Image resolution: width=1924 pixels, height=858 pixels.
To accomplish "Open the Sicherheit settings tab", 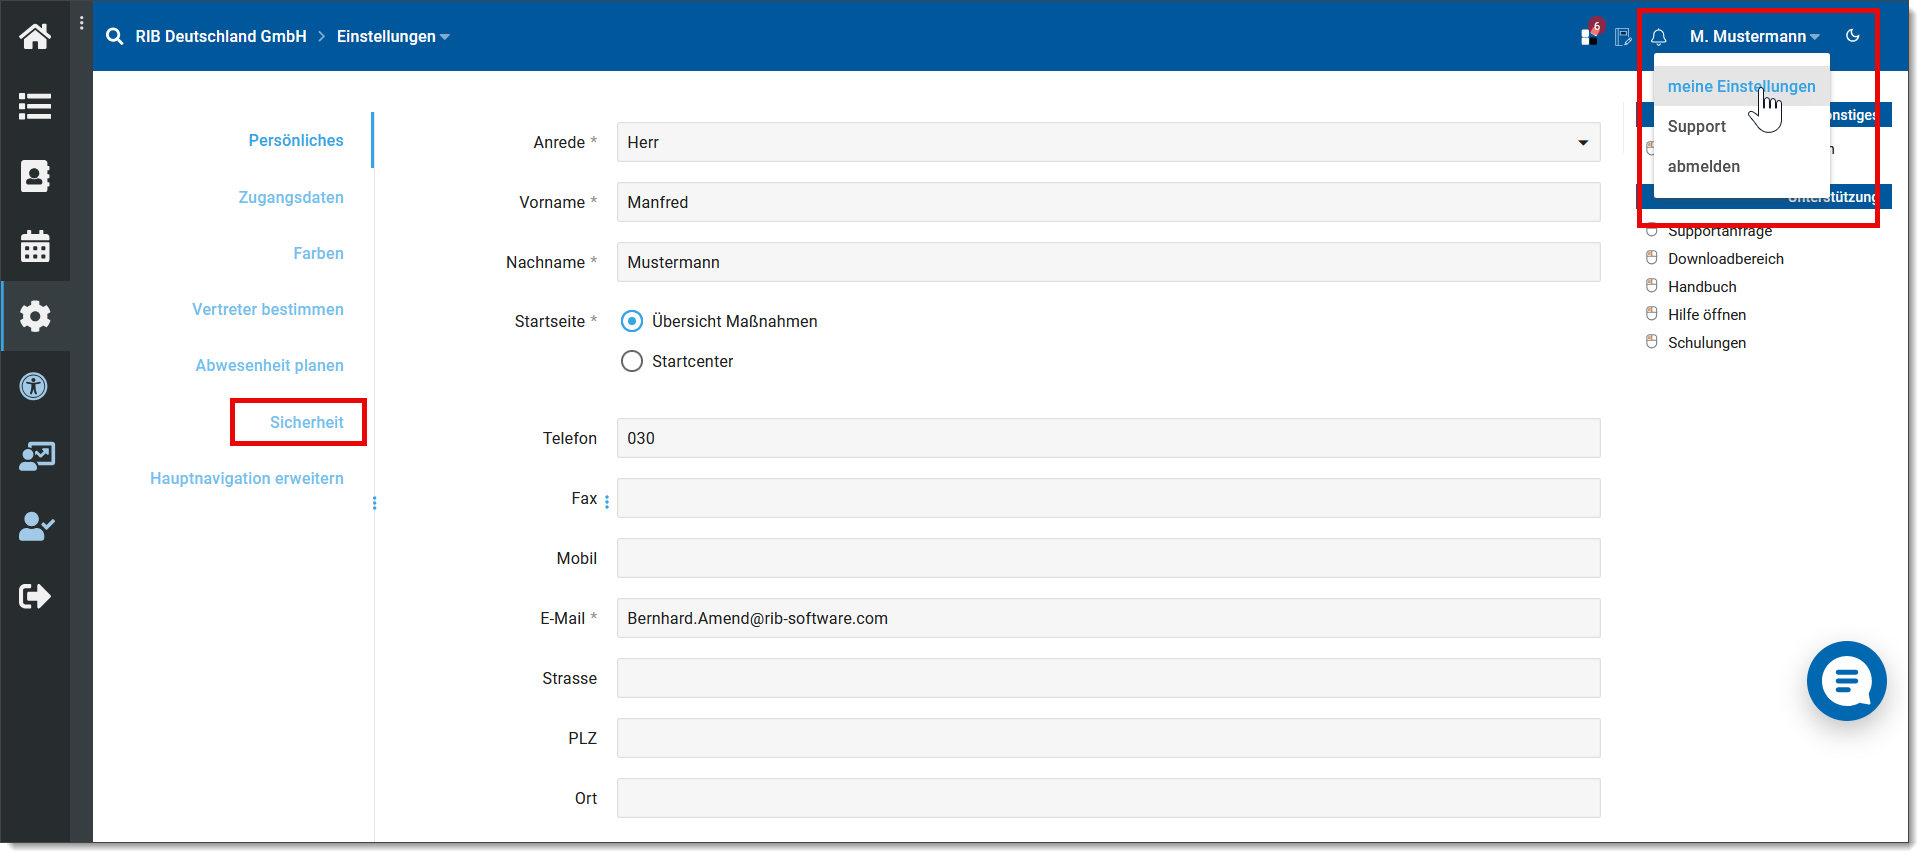I will coord(306,422).
